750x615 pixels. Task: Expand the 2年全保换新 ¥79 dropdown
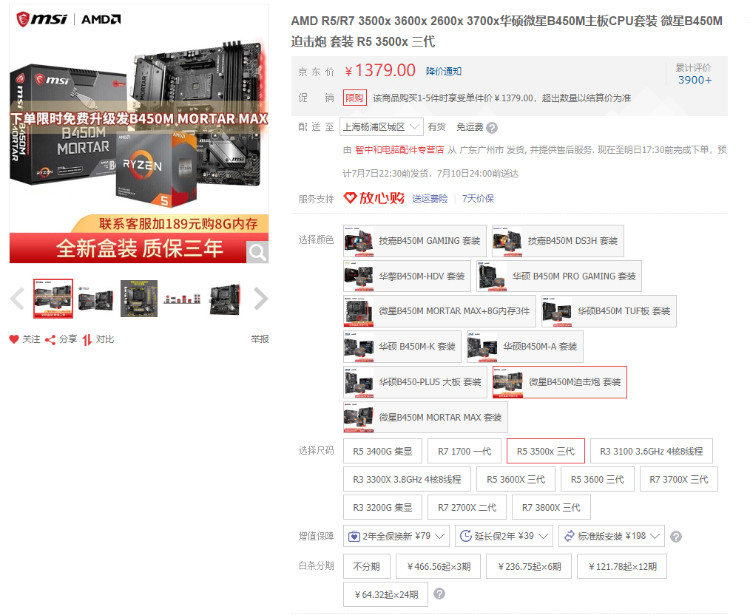[396, 536]
